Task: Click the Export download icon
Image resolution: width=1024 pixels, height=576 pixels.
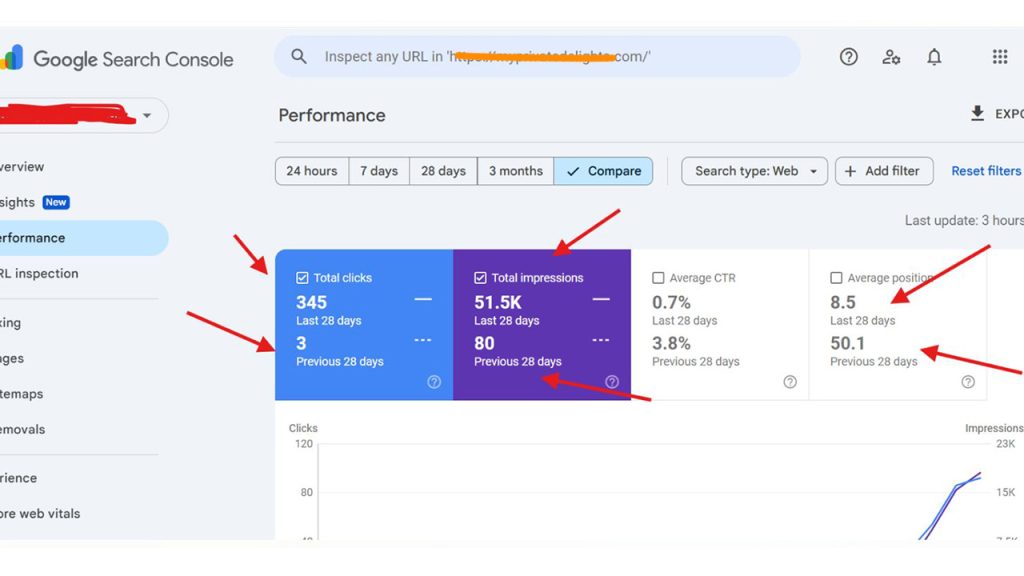Action: point(977,113)
